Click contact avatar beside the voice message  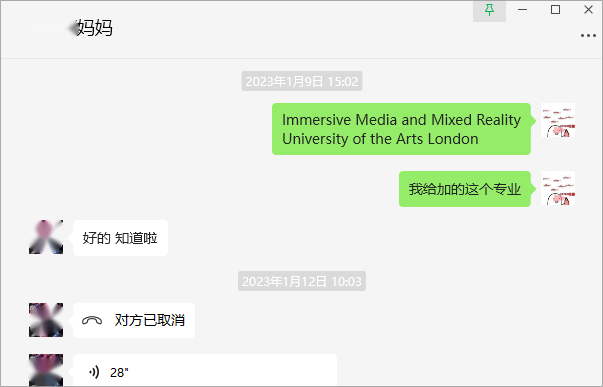(x=46, y=370)
